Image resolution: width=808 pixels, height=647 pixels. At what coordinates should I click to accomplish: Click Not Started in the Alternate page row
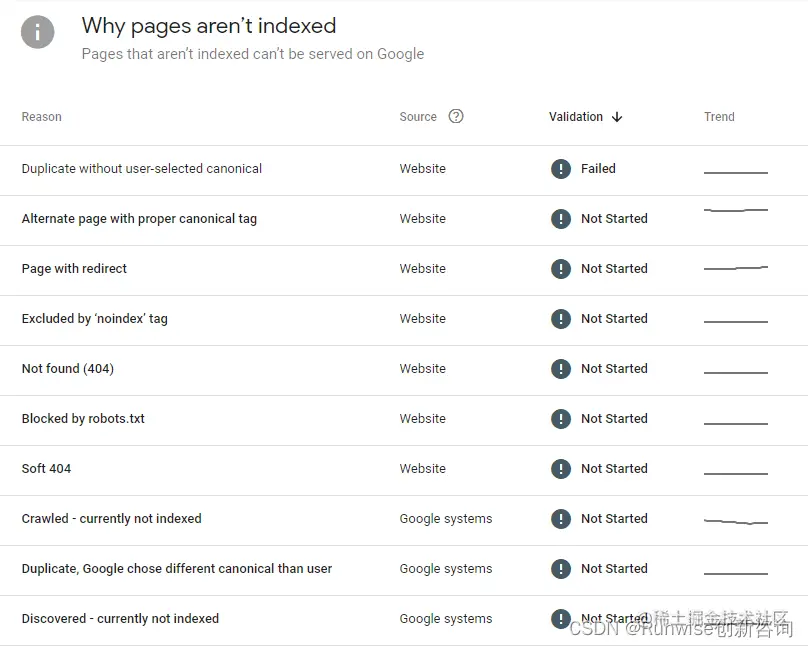(614, 218)
